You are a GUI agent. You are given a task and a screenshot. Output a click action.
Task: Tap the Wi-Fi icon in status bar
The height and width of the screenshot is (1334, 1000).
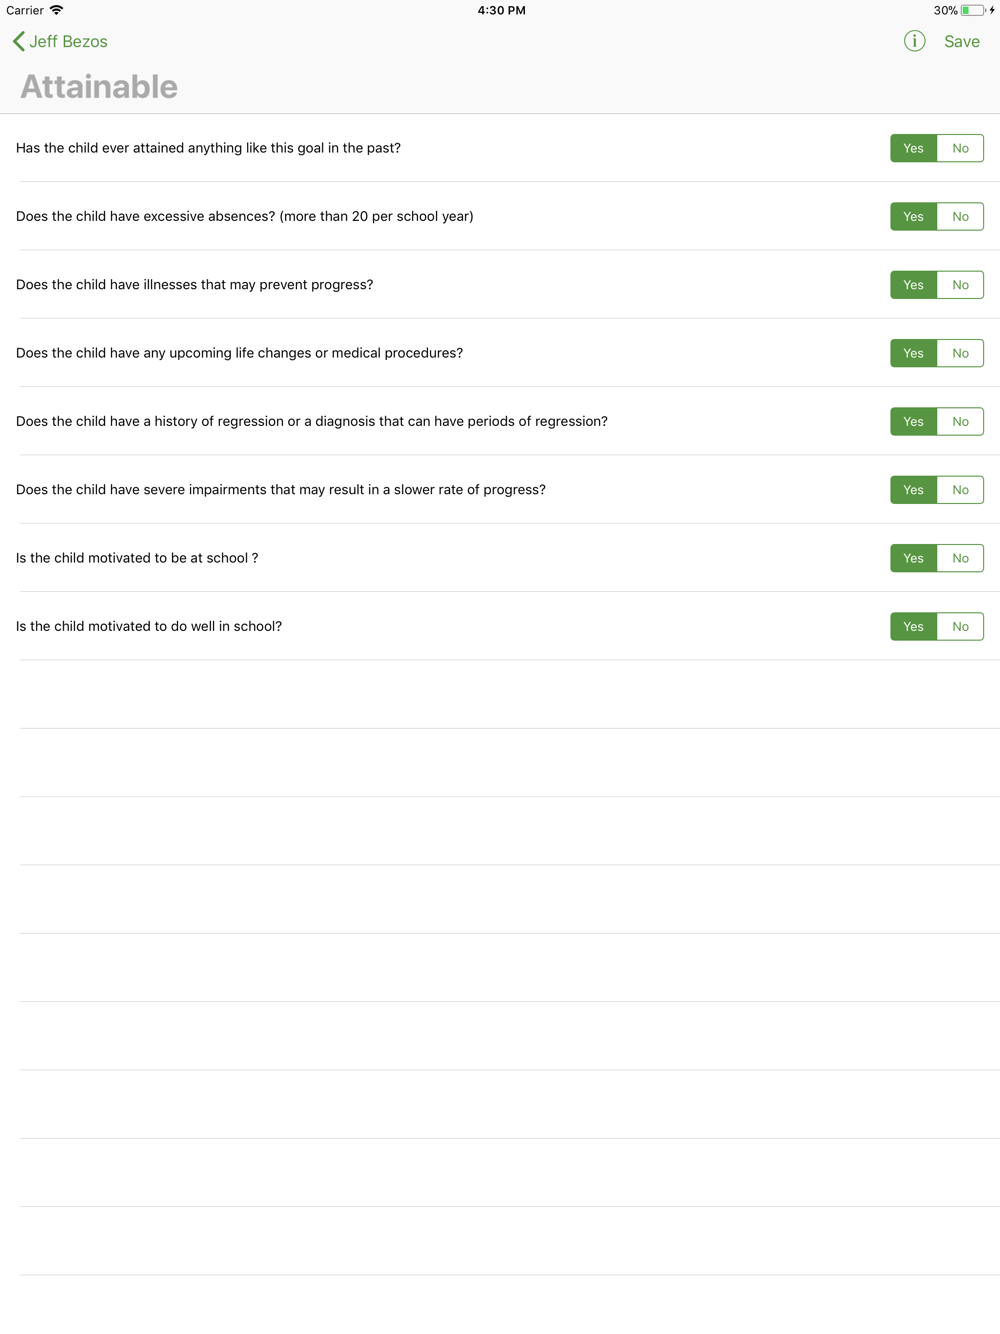pos(56,10)
